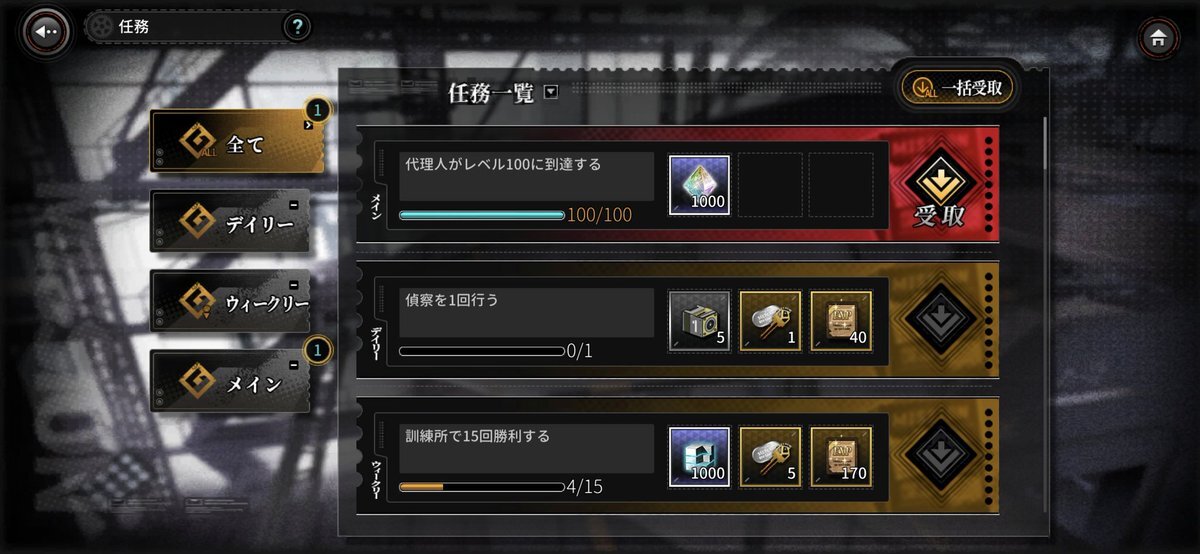Expand the 任務一覧 dropdown arrow
Viewport: 1200px width, 554px height.
click(550, 93)
